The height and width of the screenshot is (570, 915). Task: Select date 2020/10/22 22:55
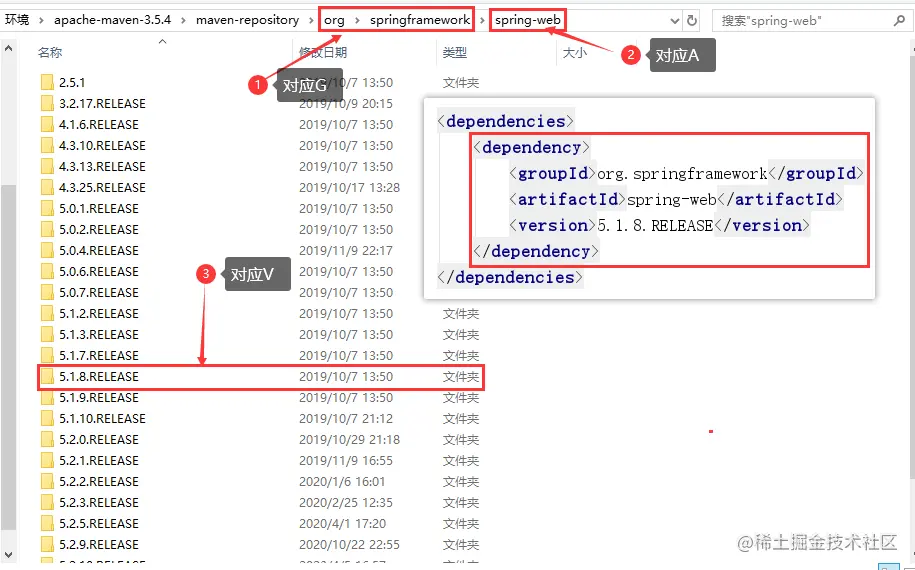[x=349, y=545]
